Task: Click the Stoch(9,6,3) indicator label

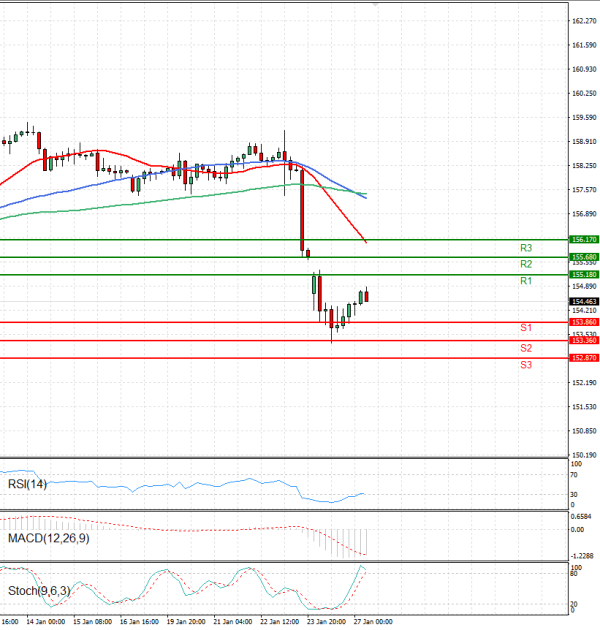Action: (x=39, y=591)
